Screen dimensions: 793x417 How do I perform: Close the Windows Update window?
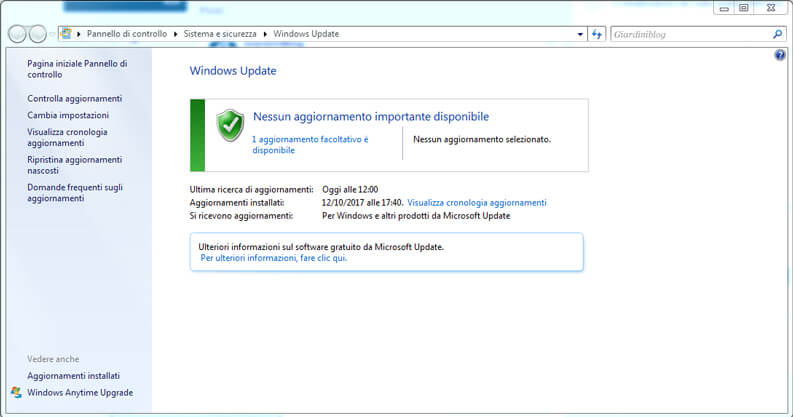(771, 8)
